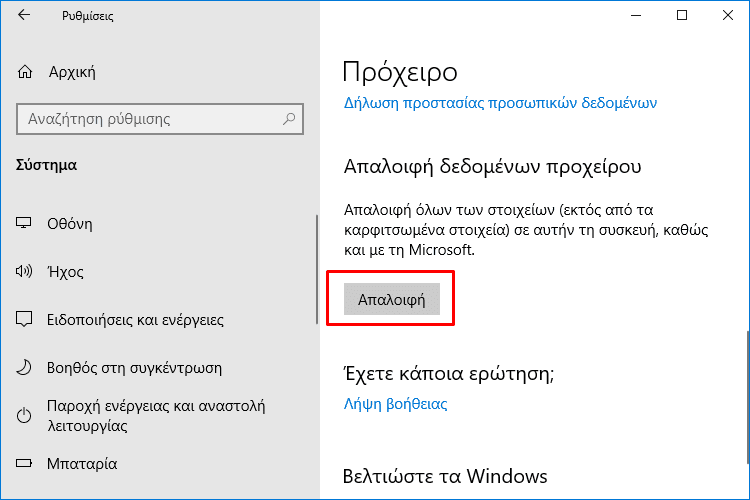This screenshot has height=500, width=750.
Task: Maximize the Ρυθμίσεις window
Action: tap(682, 15)
